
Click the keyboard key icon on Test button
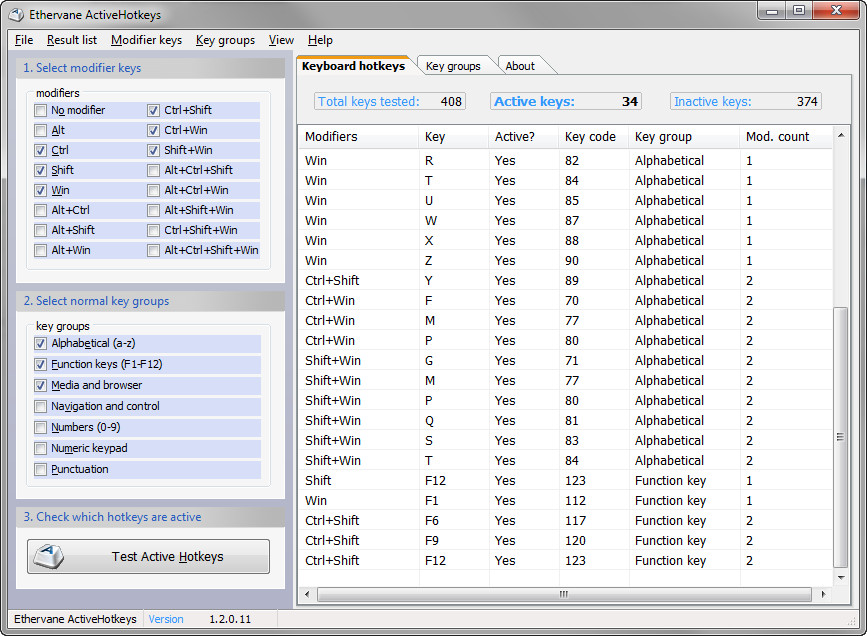point(48,556)
